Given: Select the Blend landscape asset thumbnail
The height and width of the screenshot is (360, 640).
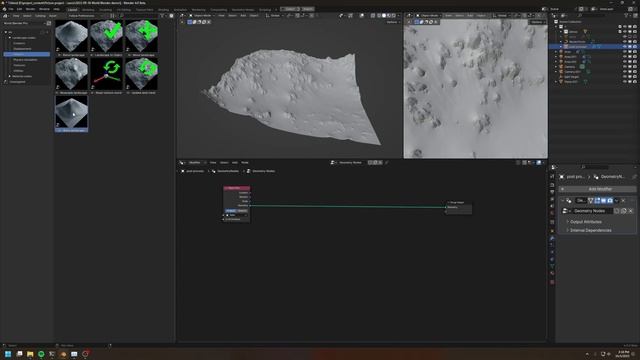Looking at the screenshot, I should (x=71, y=36).
